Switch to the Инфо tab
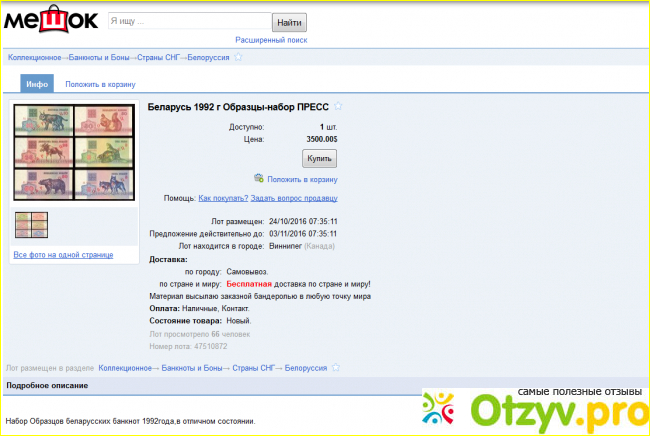Screen dimensions: 650x436 pos(37,85)
